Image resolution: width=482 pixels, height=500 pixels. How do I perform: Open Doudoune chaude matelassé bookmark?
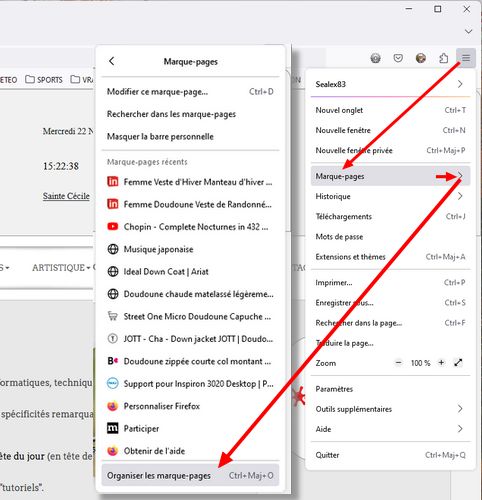pos(190,294)
